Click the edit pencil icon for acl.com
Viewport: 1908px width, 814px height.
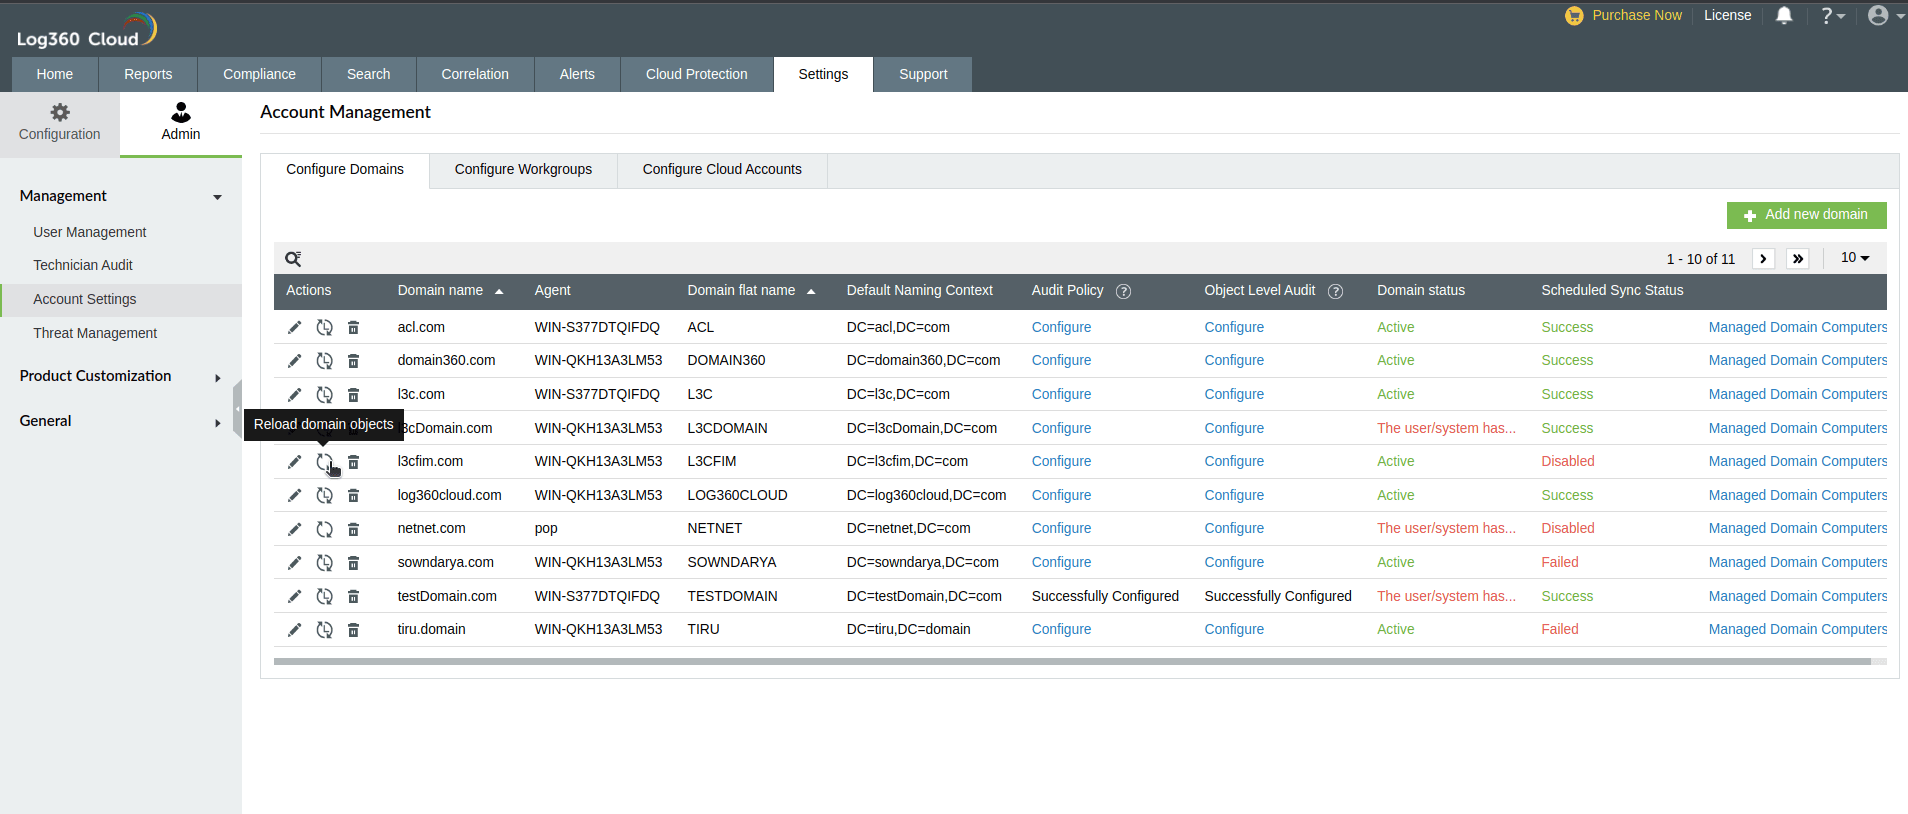coord(294,327)
